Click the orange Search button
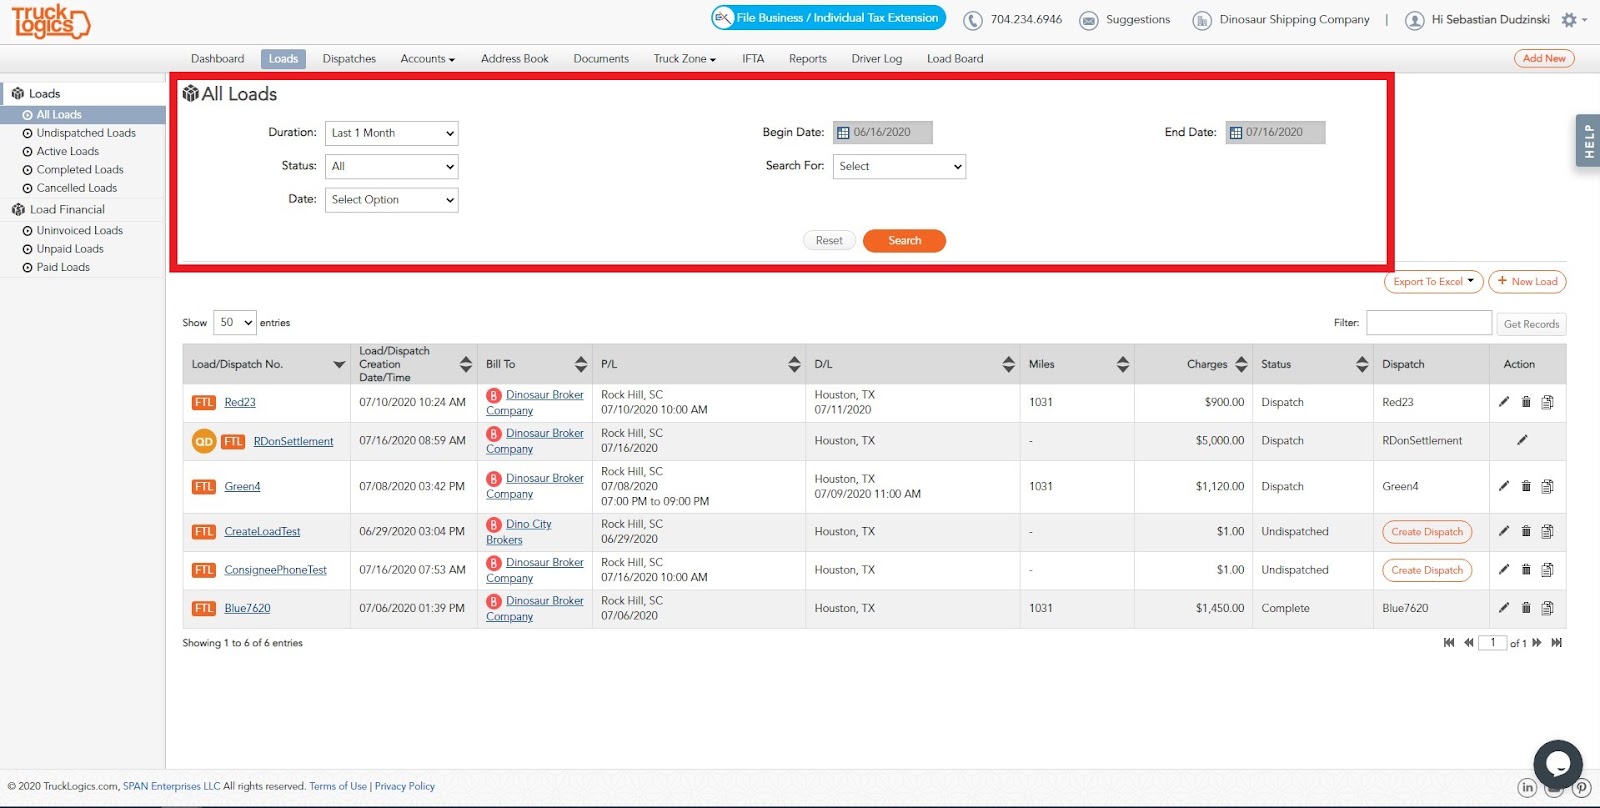Image resolution: width=1600 pixels, height=808 pixels. tap(904, 241)
